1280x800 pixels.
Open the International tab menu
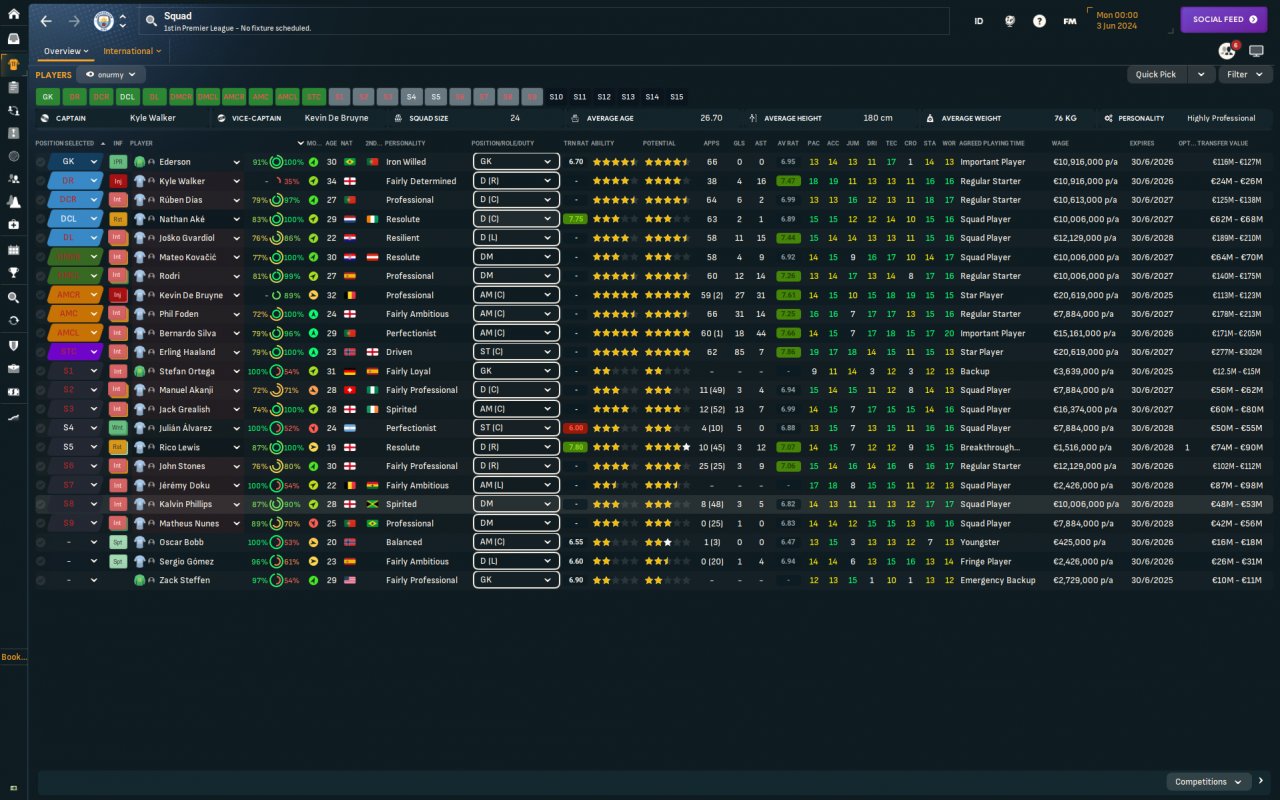(x=132, y=51)
